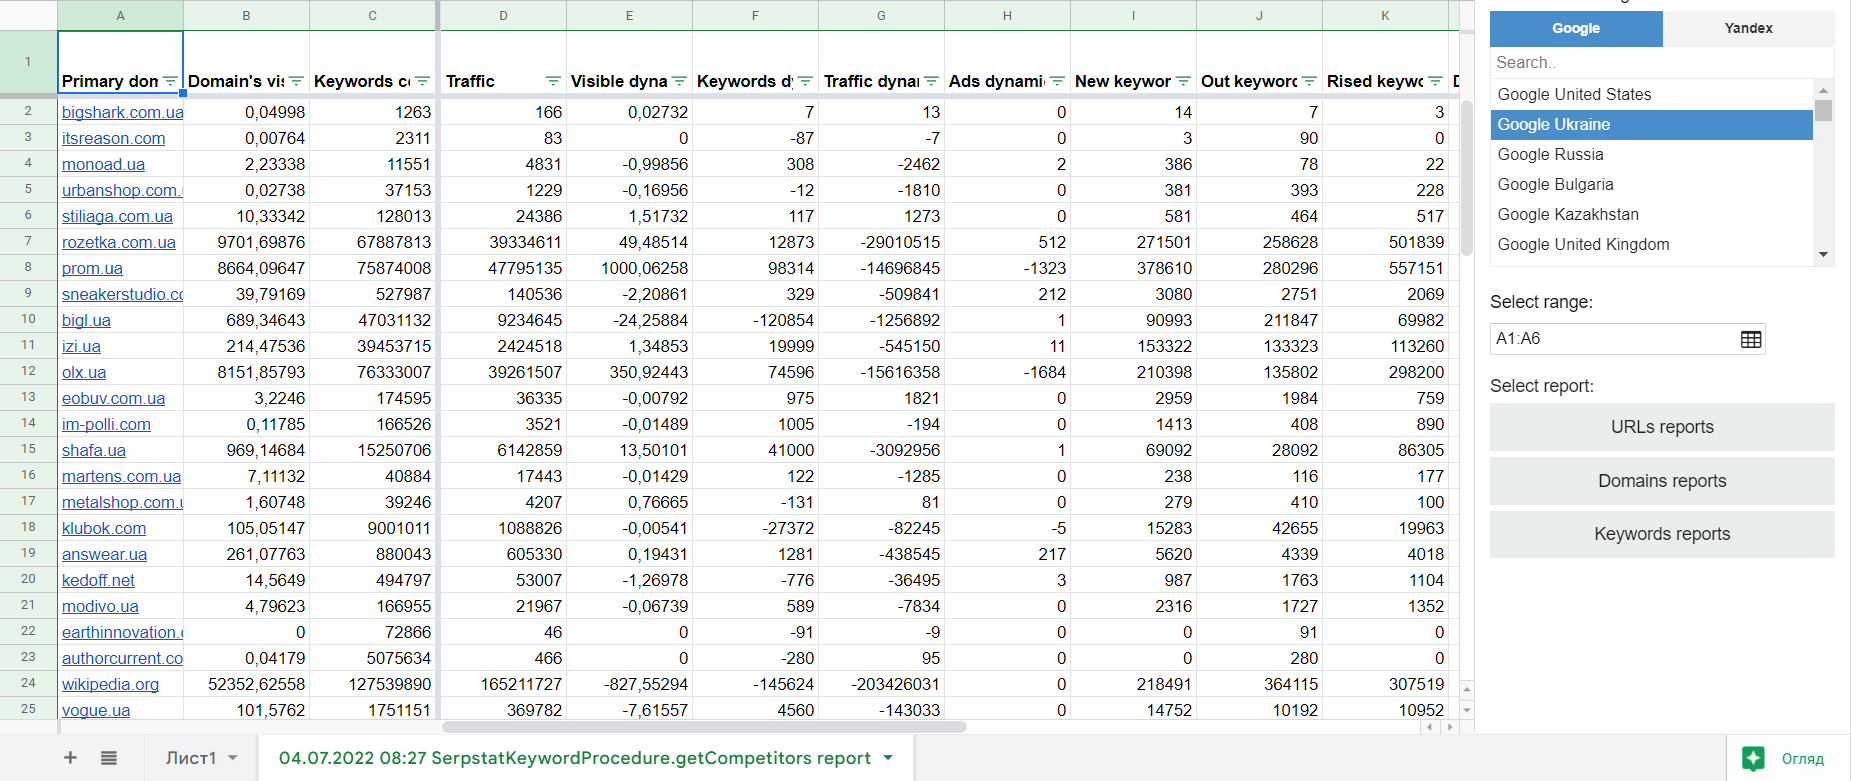Switch to the Yandex search engine tab

tap(1748, 28)
